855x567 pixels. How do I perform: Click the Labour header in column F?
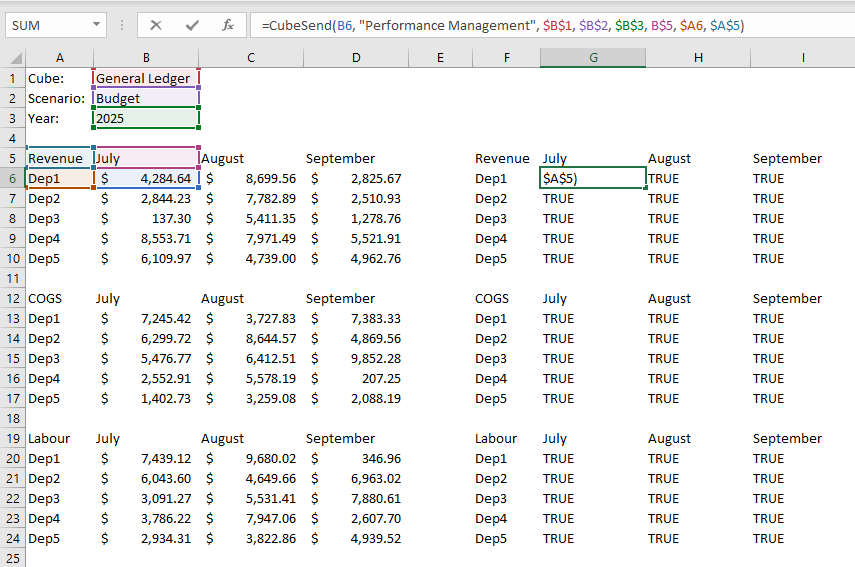[496, 438]
